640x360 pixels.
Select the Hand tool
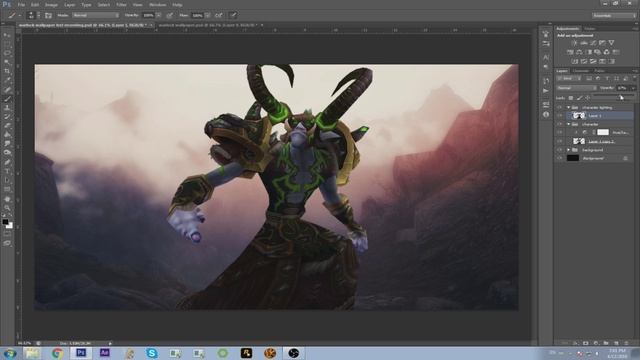(x=7, y=199)
